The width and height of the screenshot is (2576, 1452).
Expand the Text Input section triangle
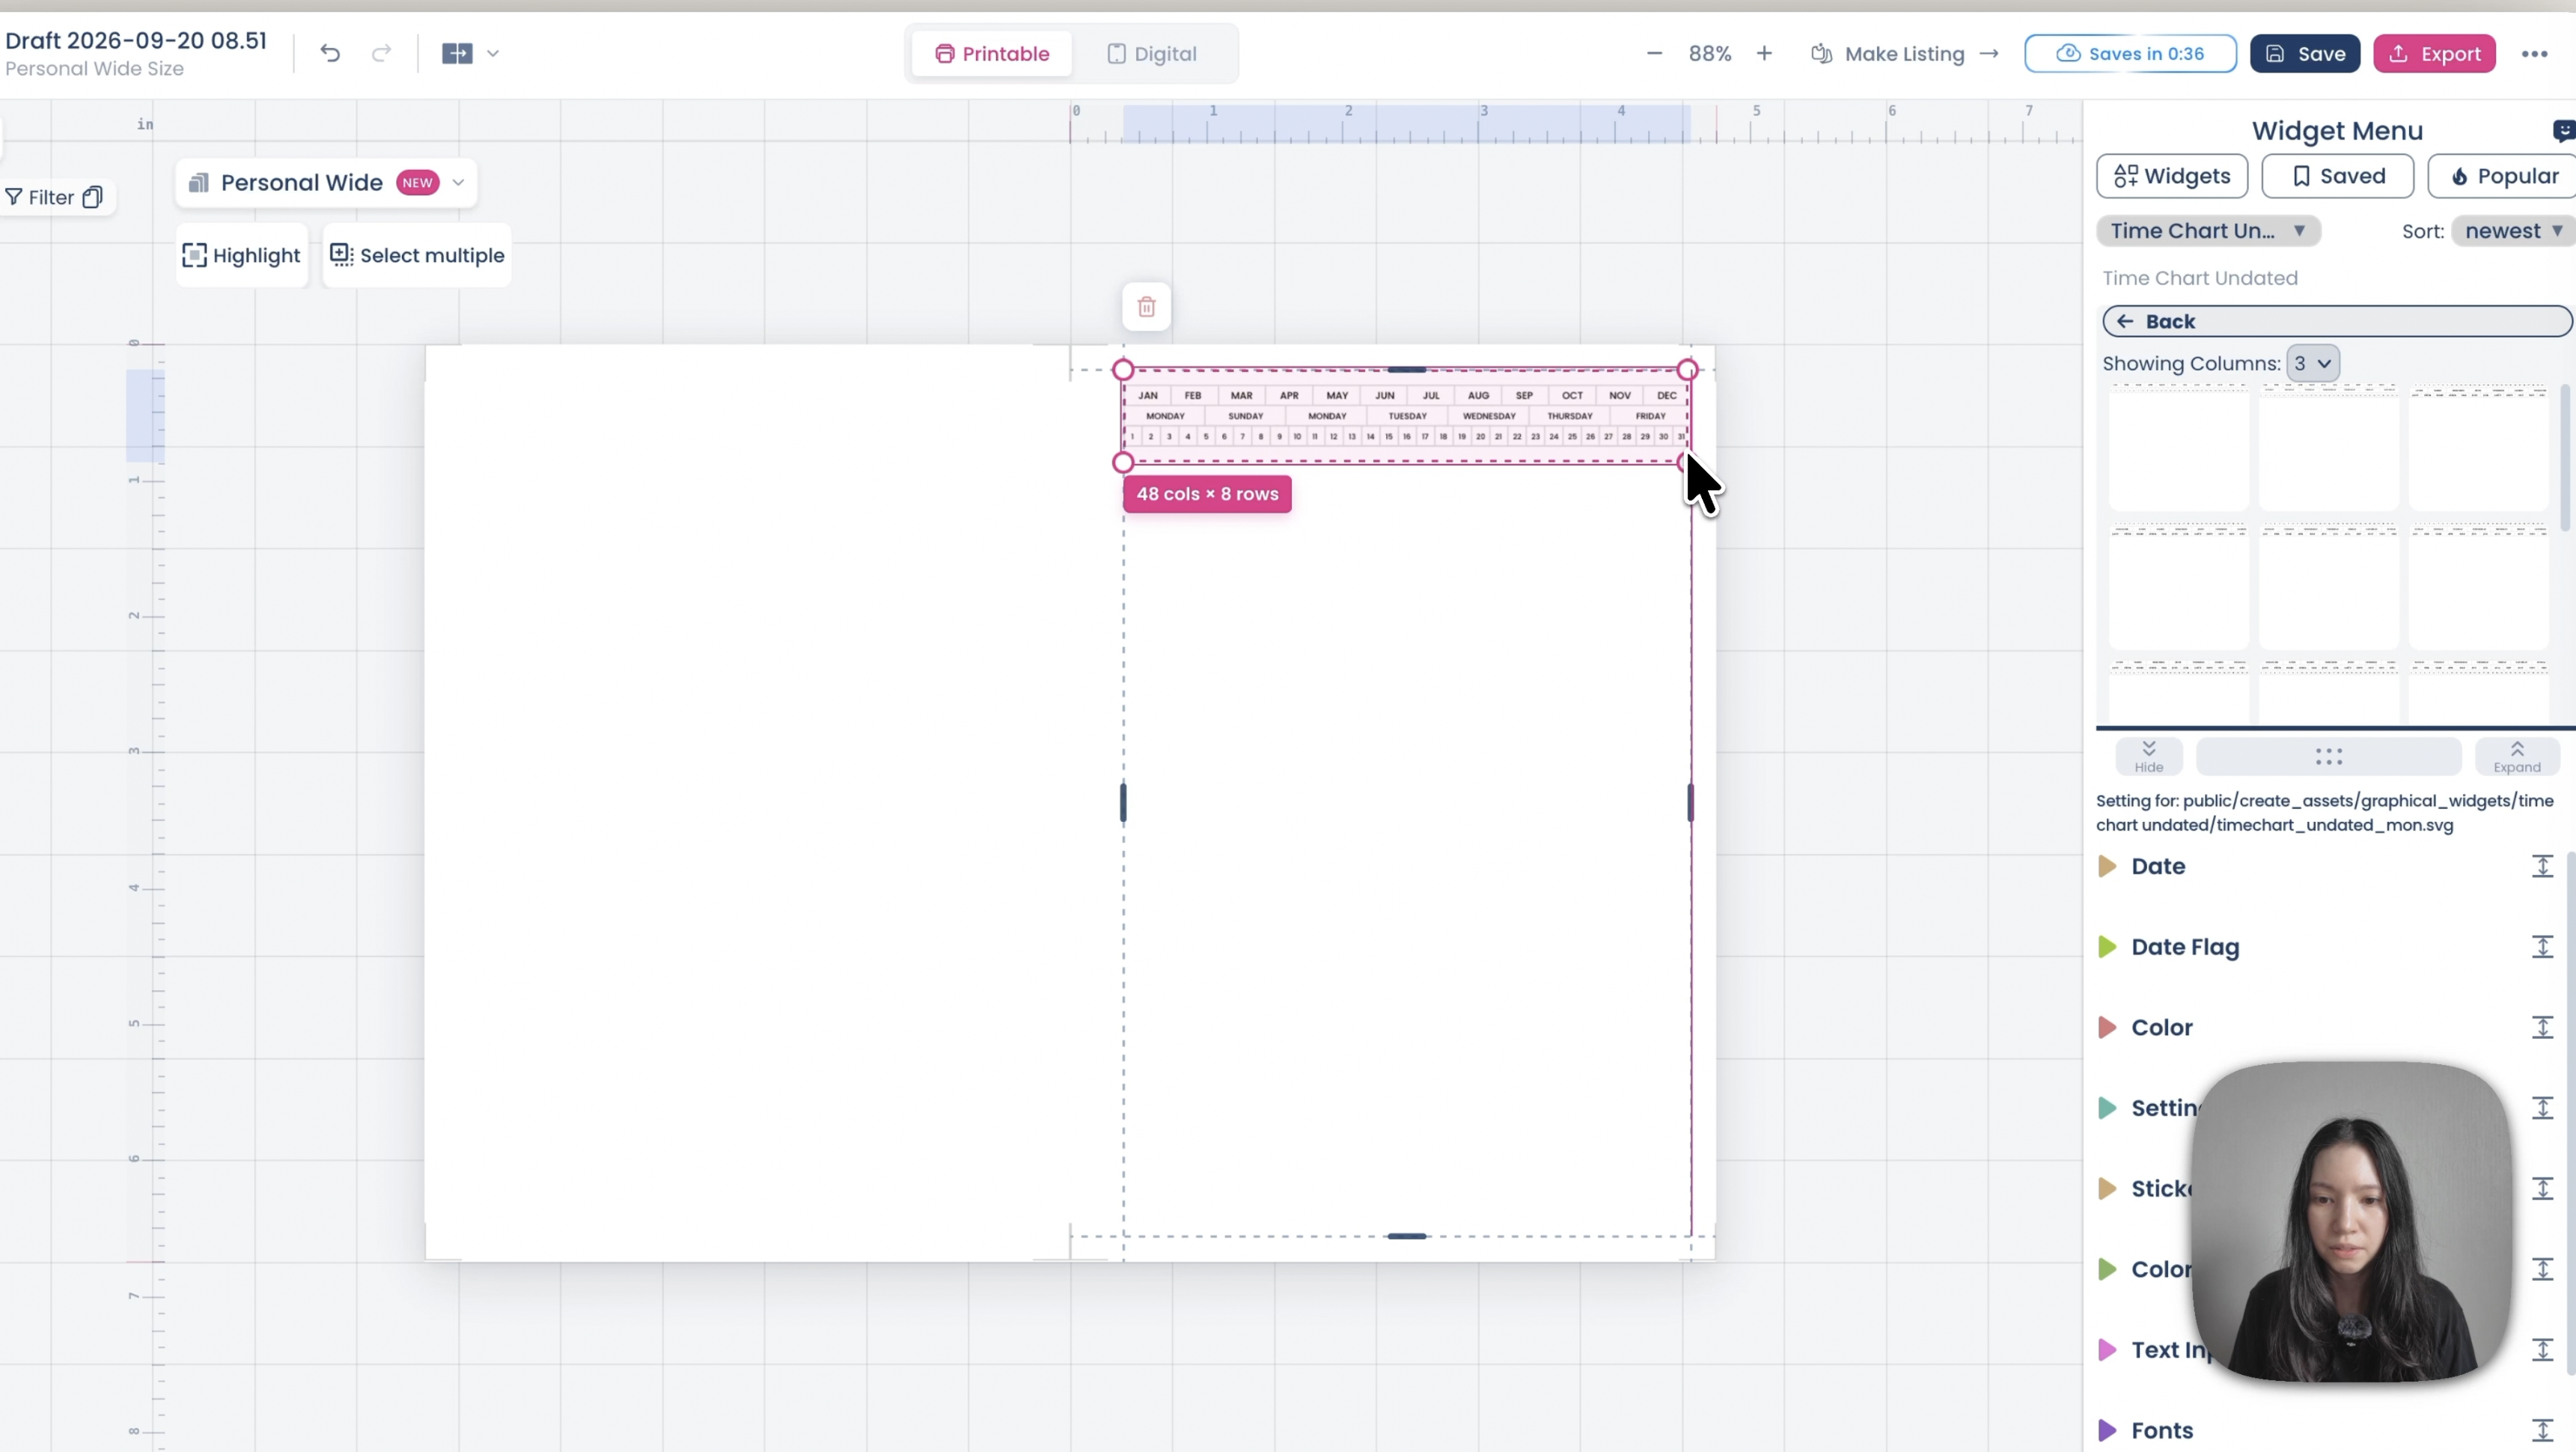coord(2107,1350)
